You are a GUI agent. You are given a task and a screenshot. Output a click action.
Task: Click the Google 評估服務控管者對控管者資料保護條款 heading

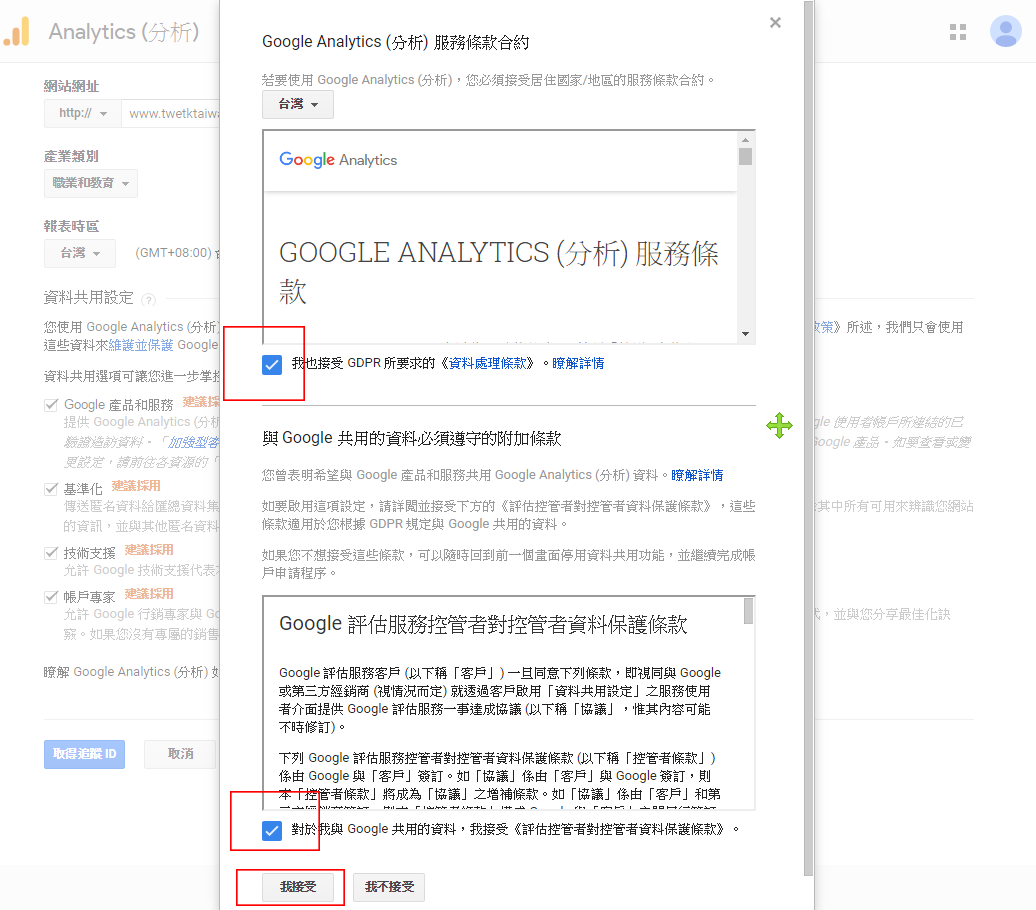pos(483,625)
